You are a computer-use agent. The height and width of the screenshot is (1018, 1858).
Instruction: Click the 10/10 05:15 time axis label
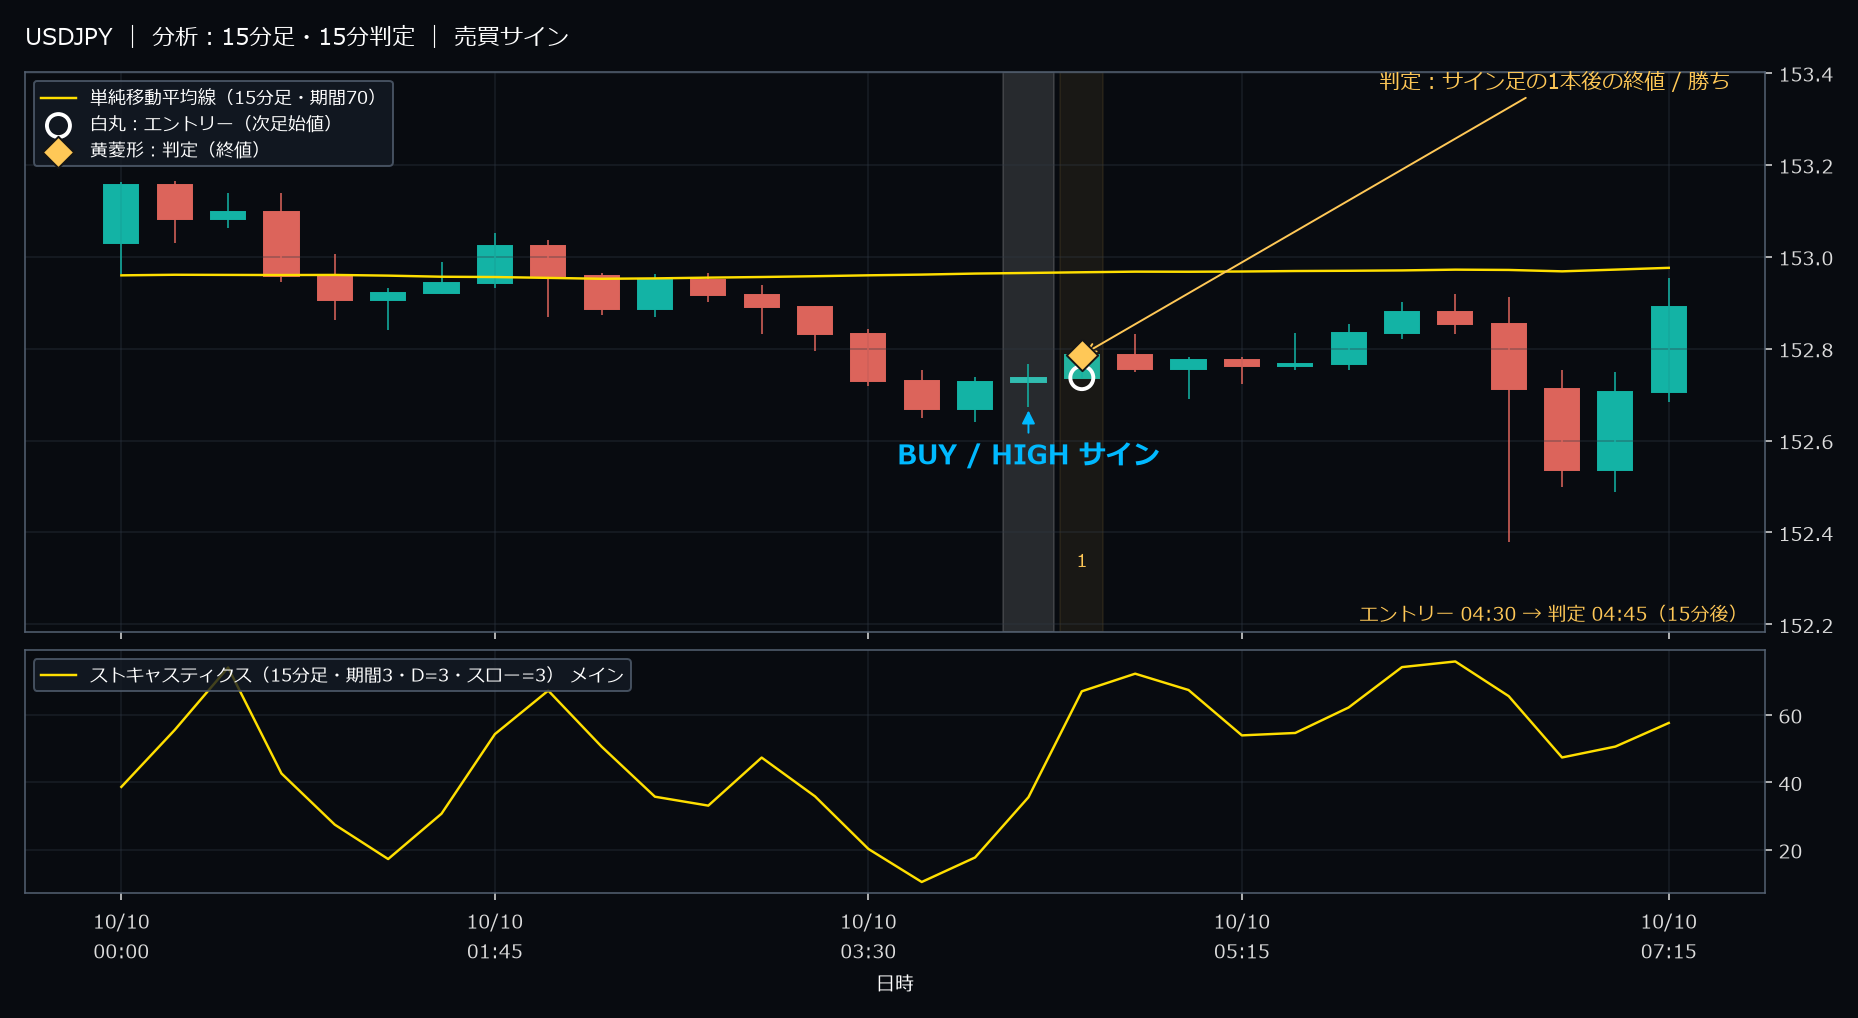click(x=1242, y=937)
